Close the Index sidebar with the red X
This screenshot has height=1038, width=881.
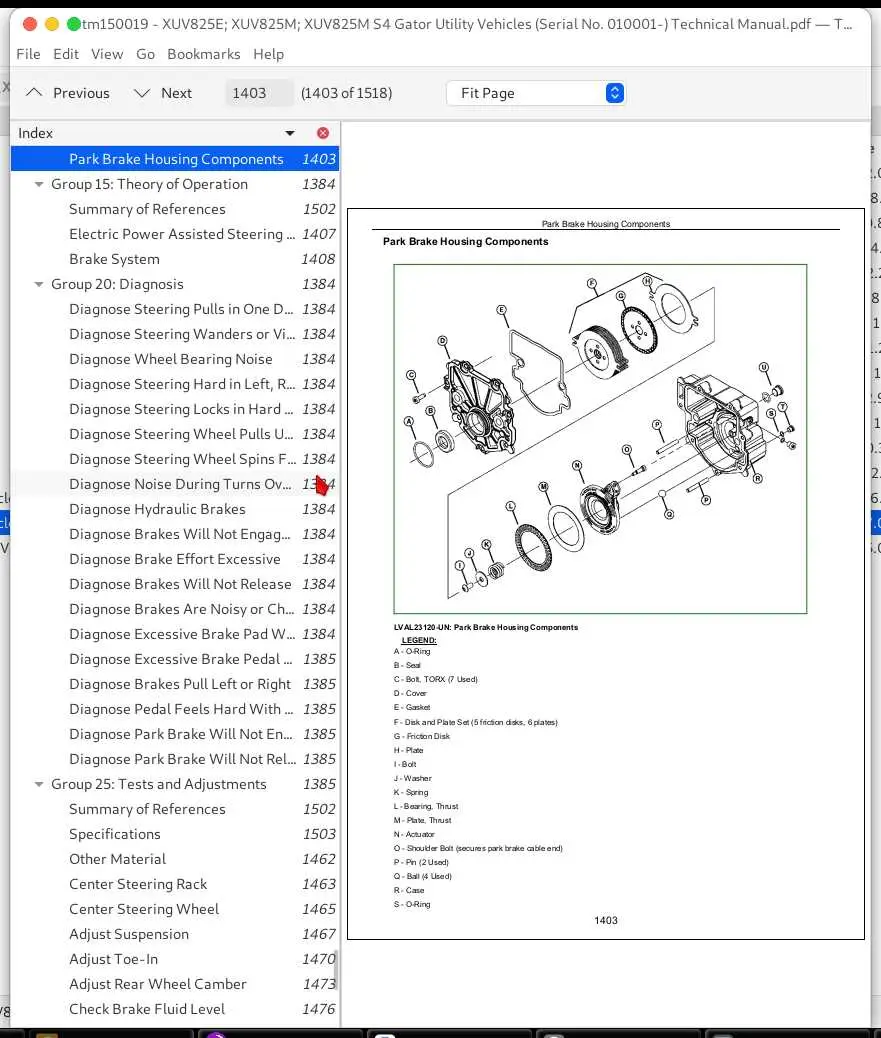click(323, 133)
